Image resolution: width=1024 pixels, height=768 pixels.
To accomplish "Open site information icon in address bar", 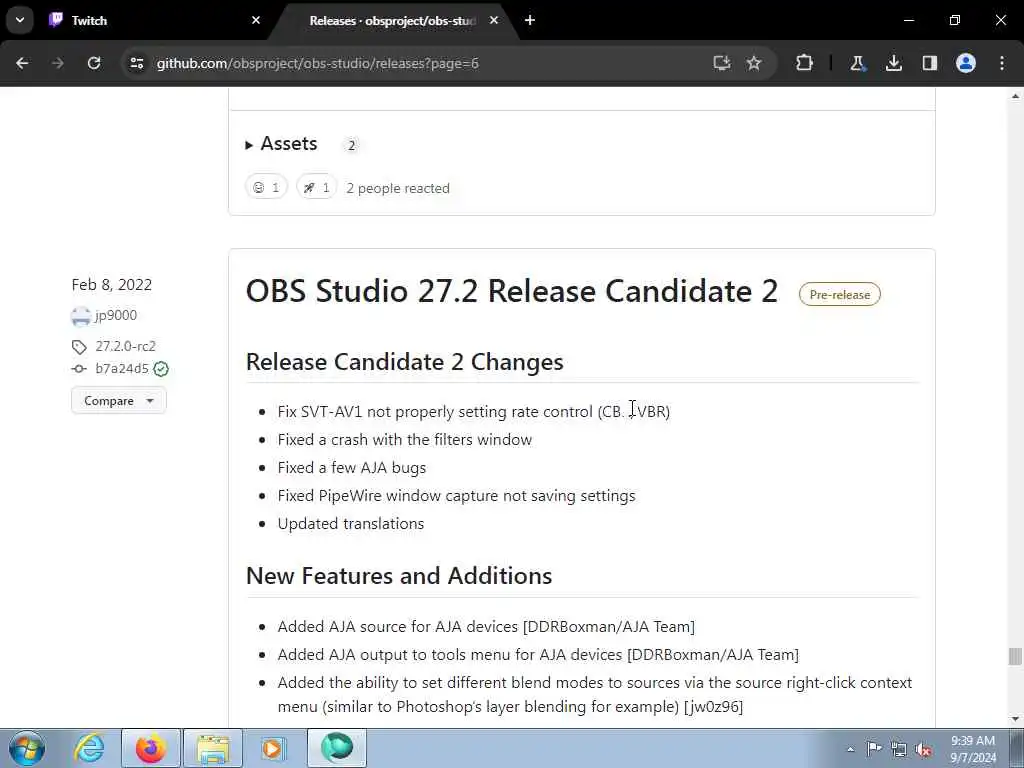I will coord(136,63).
